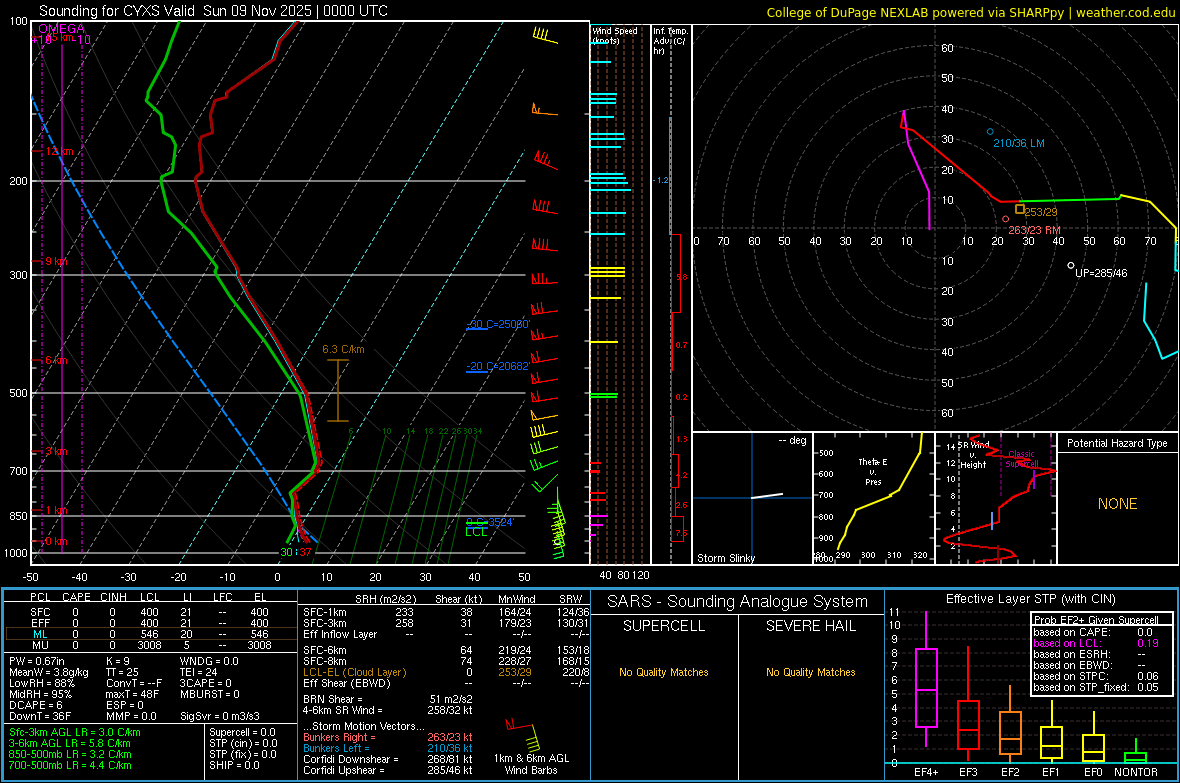Click the SEVERE HAIL analogue heading
The image size is (1180, 783).
[810, 626]
